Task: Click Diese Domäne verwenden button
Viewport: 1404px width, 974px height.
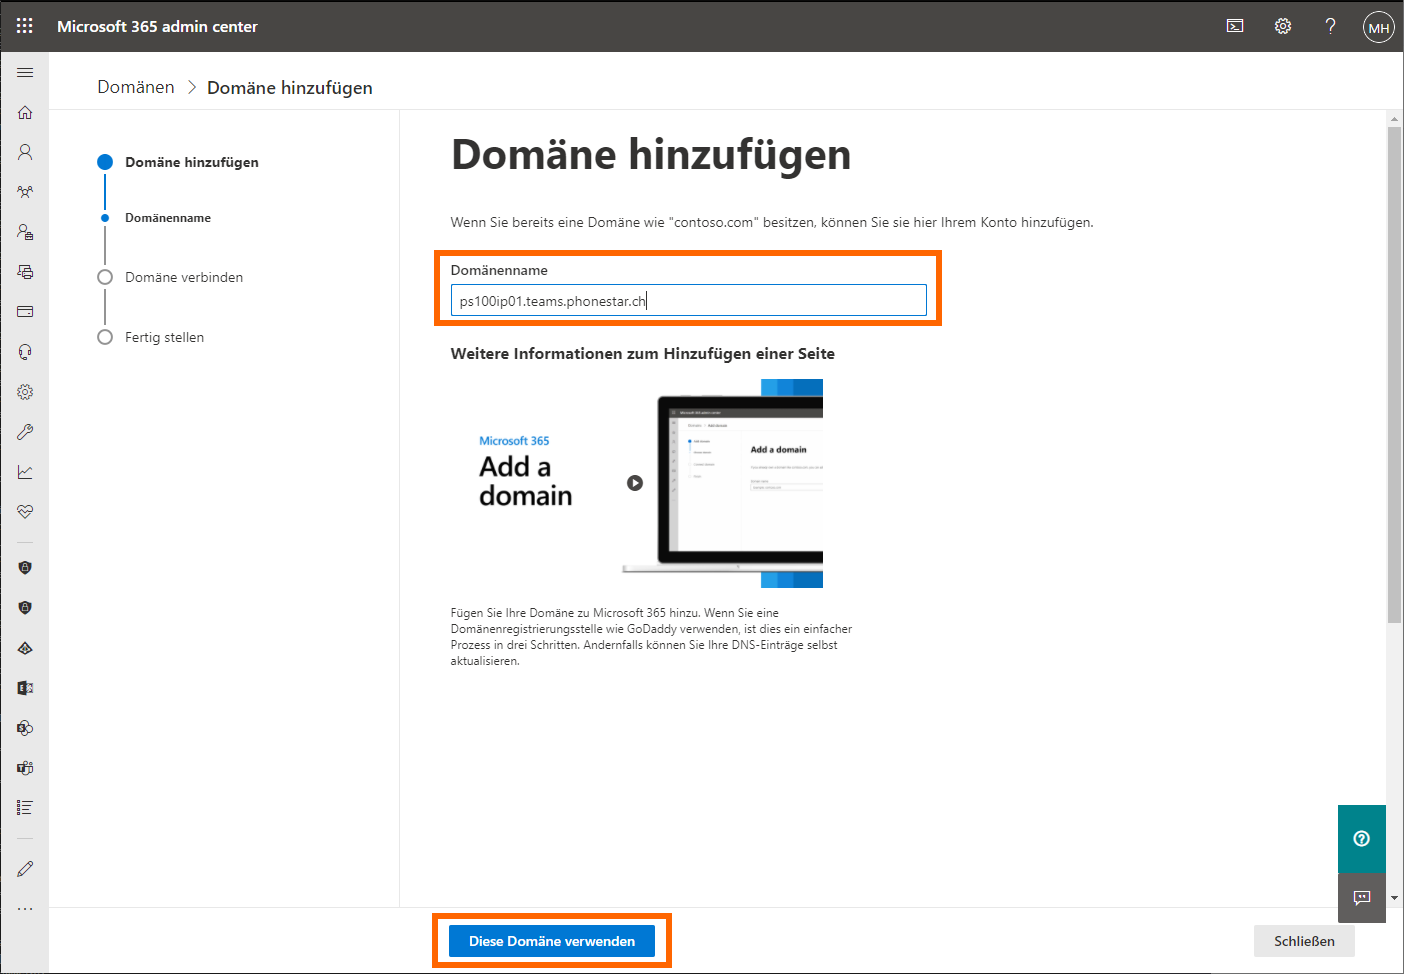Action: 552,941
